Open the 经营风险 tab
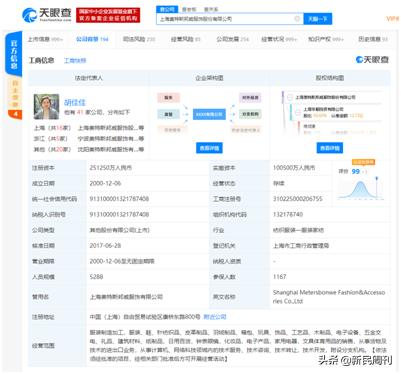 185,39
